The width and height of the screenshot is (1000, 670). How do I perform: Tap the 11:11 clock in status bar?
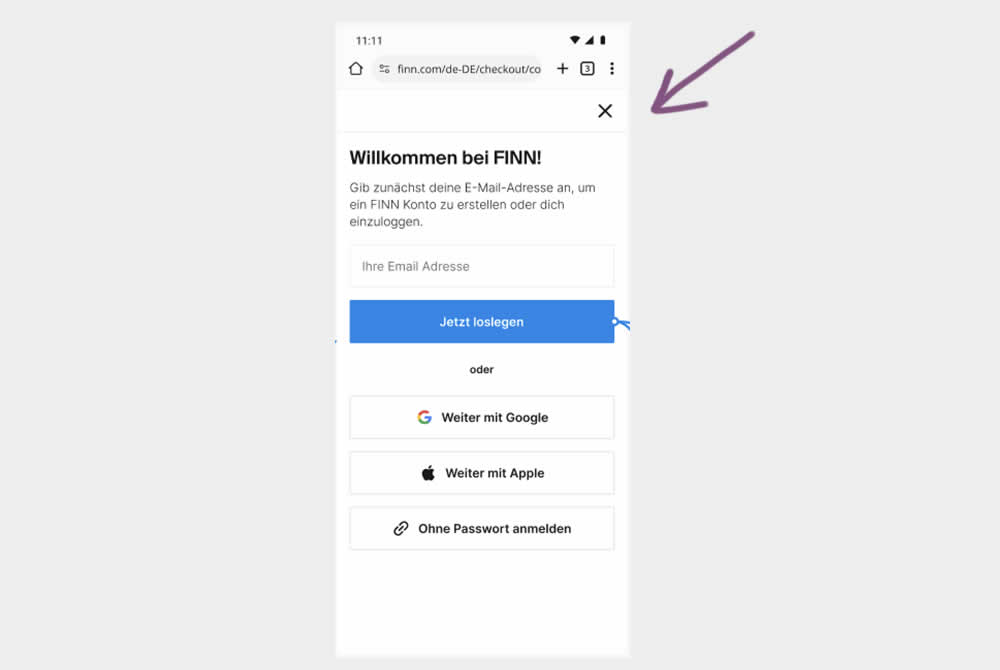coord(369,41)
